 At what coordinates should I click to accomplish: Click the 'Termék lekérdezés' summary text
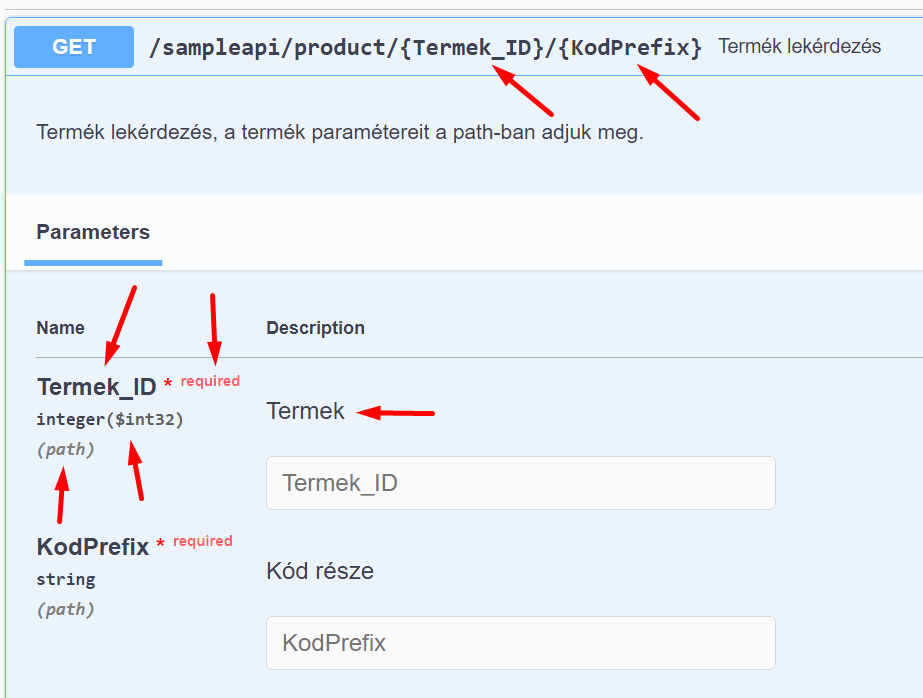799,47
